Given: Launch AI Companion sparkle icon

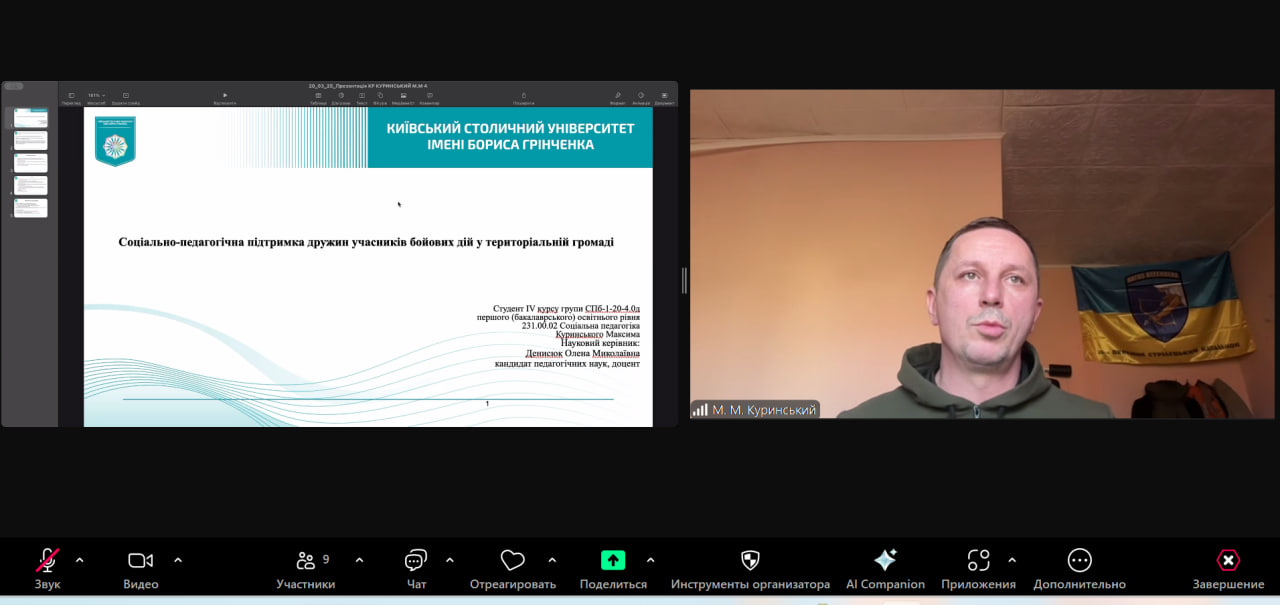Looking at the screenshot, I should pos(885,561).
